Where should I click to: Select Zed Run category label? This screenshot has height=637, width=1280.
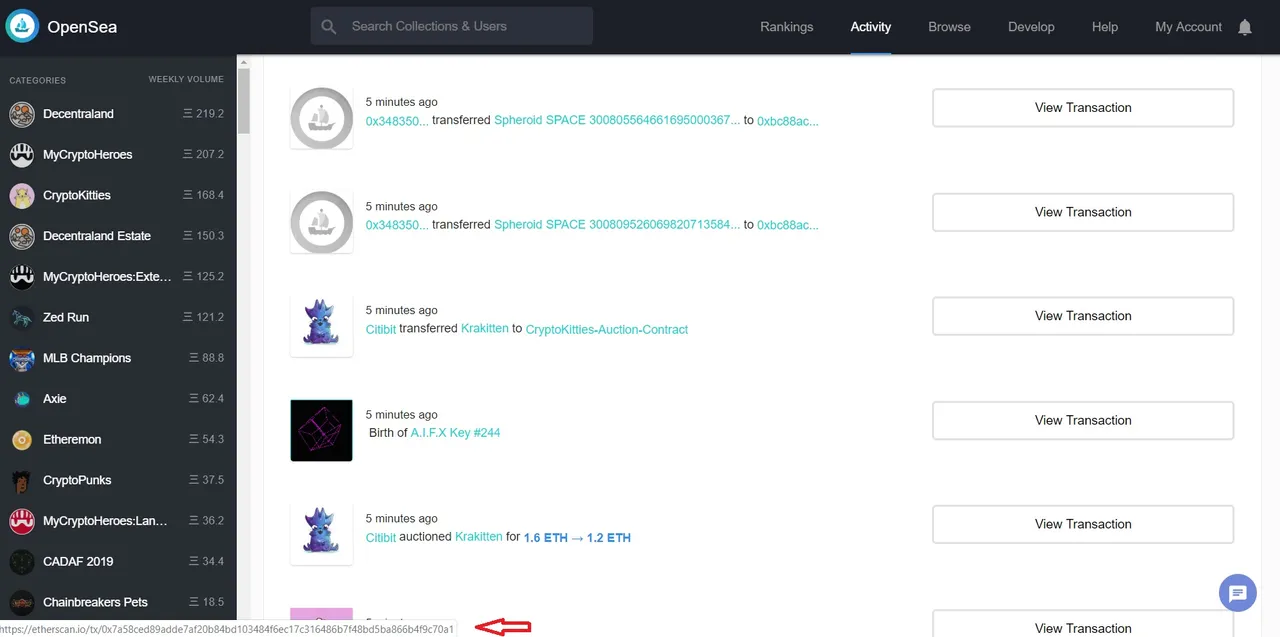click(66, 318)
